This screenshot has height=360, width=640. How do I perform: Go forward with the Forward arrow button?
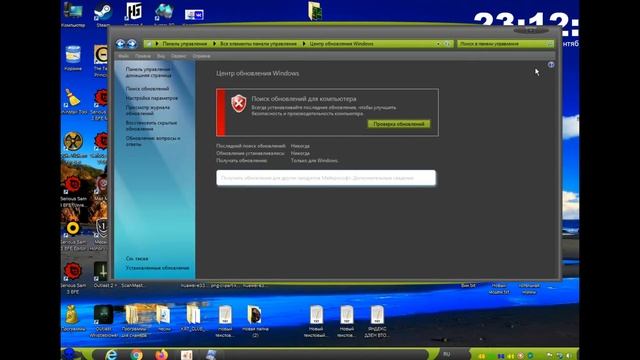pyautogui.click(x=131, y=44)
